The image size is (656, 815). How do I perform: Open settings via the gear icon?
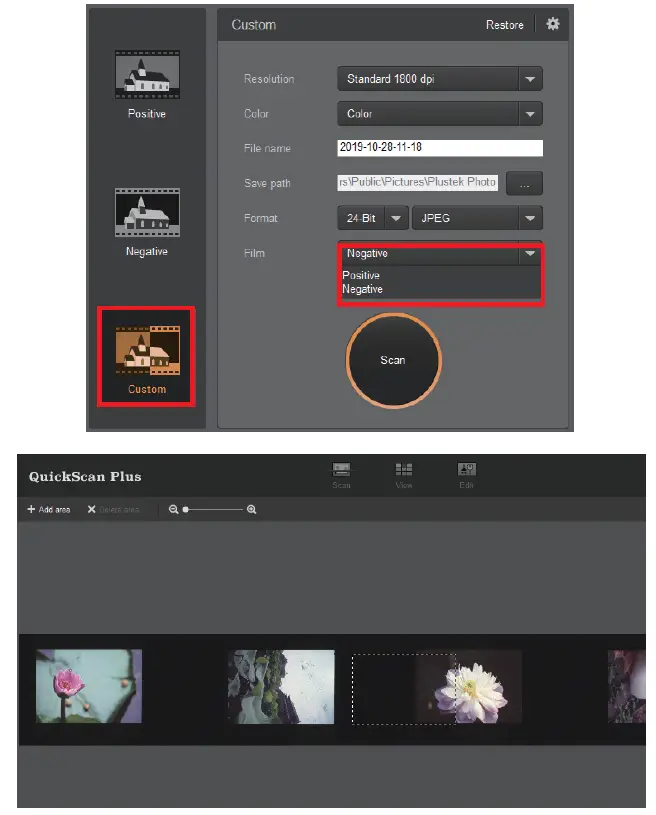553,24
